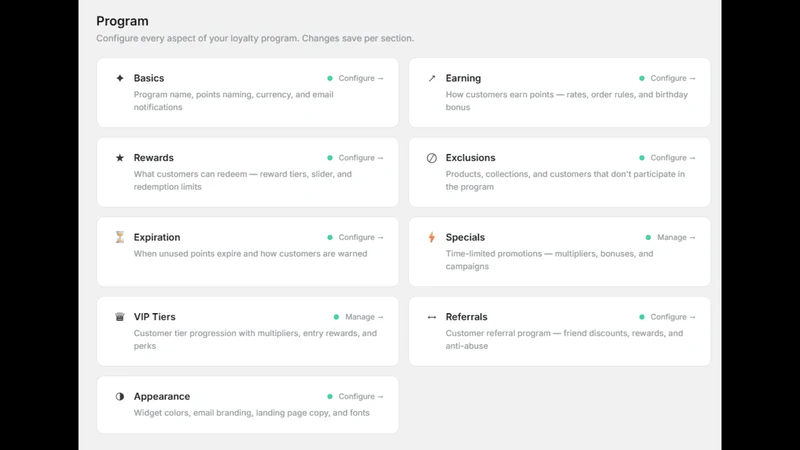Image resolution: width=800 pixels, height=450 pixels.
Task: Select Manage link for Specials
Action: coord(676,237)
